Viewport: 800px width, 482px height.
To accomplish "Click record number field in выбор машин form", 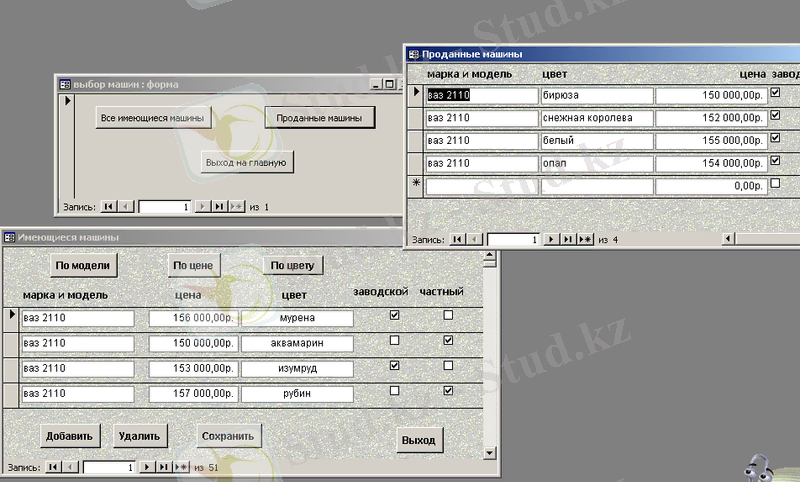I will point(165,207).
